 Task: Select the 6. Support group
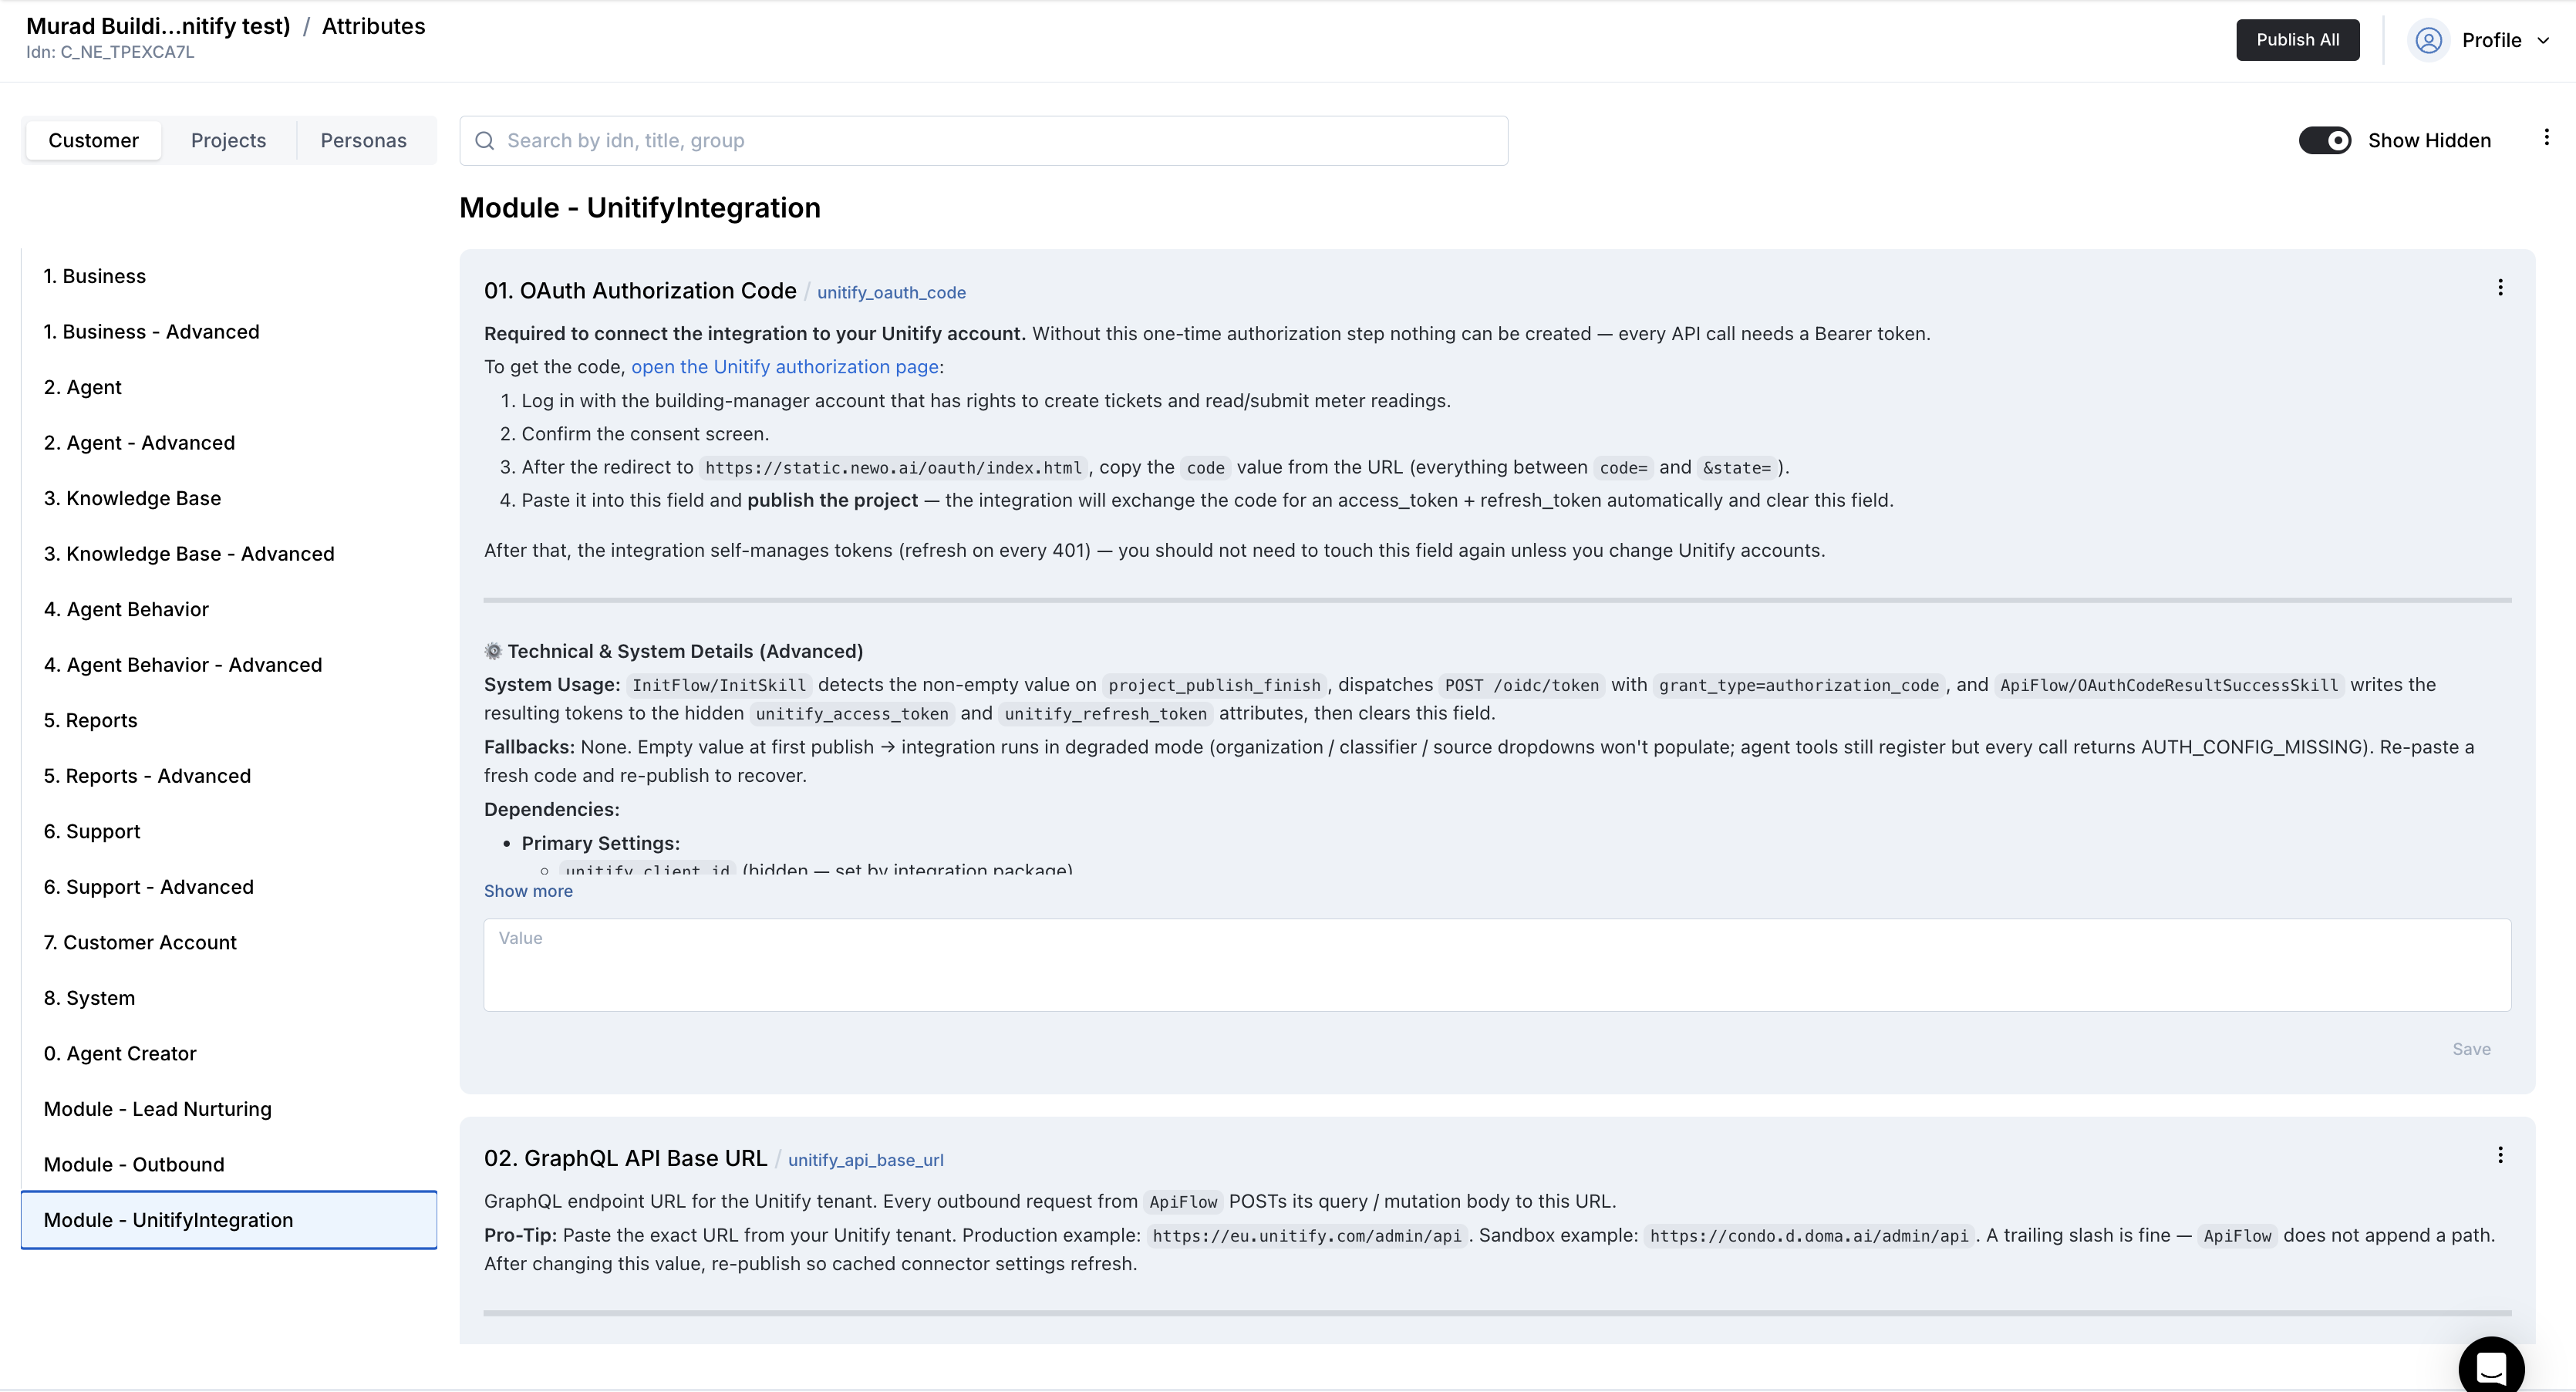coord(228,831)
